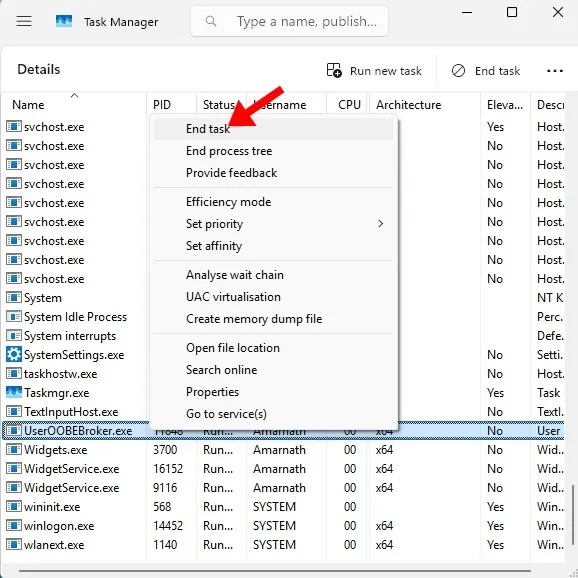Image resolution: width=578 pixels, height=578 pixels.
Task: Choose Open file location
Action: tap(274, 348)
